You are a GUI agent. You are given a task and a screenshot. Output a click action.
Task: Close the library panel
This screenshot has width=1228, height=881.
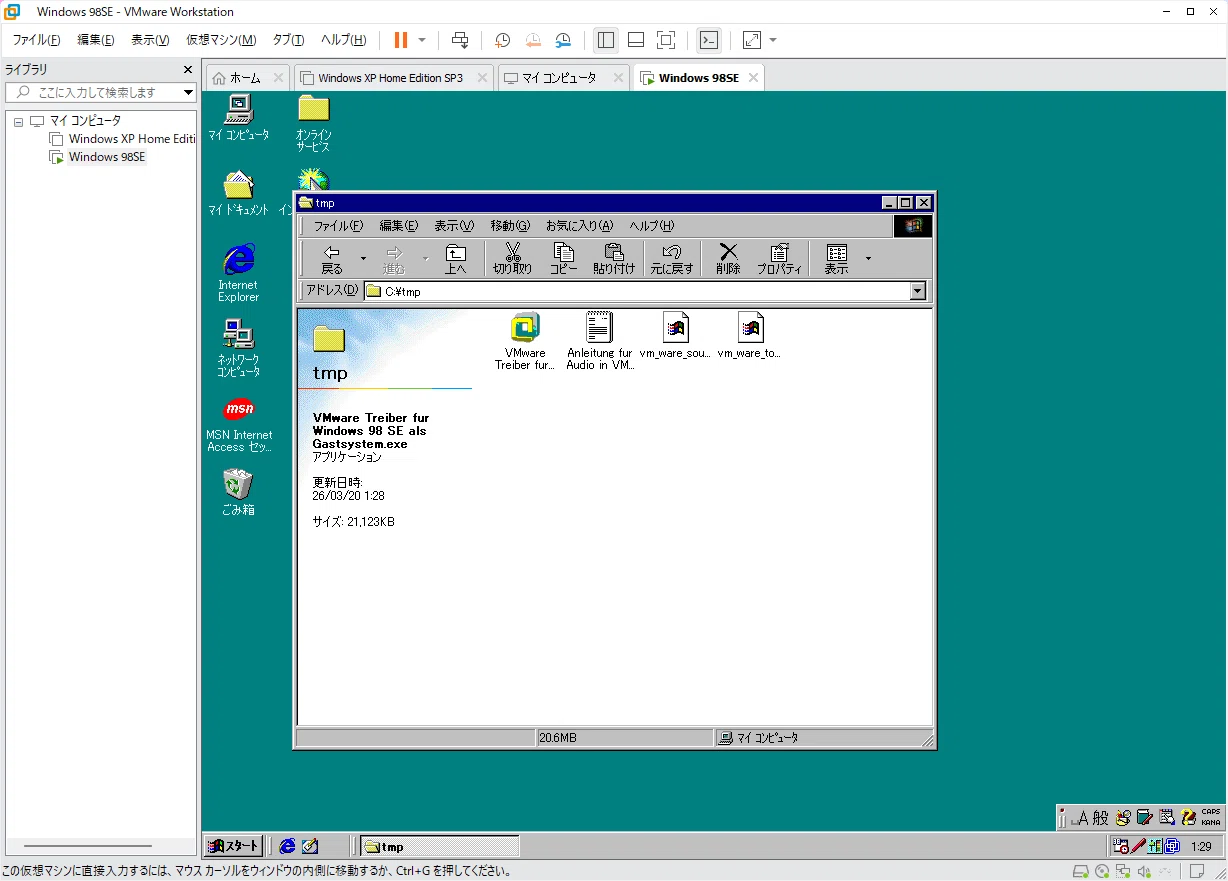tap(187, 70)
